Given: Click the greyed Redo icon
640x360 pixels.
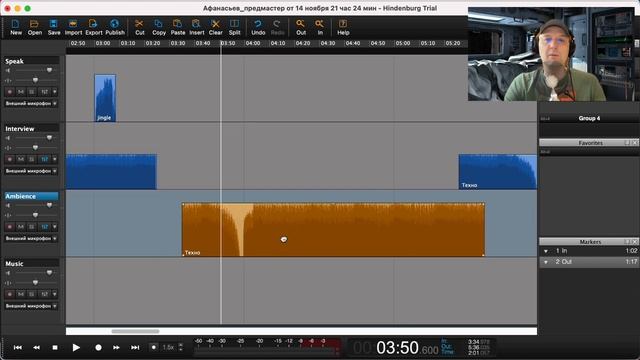Looking at the screenshot, I should click(x=277, y=27).
